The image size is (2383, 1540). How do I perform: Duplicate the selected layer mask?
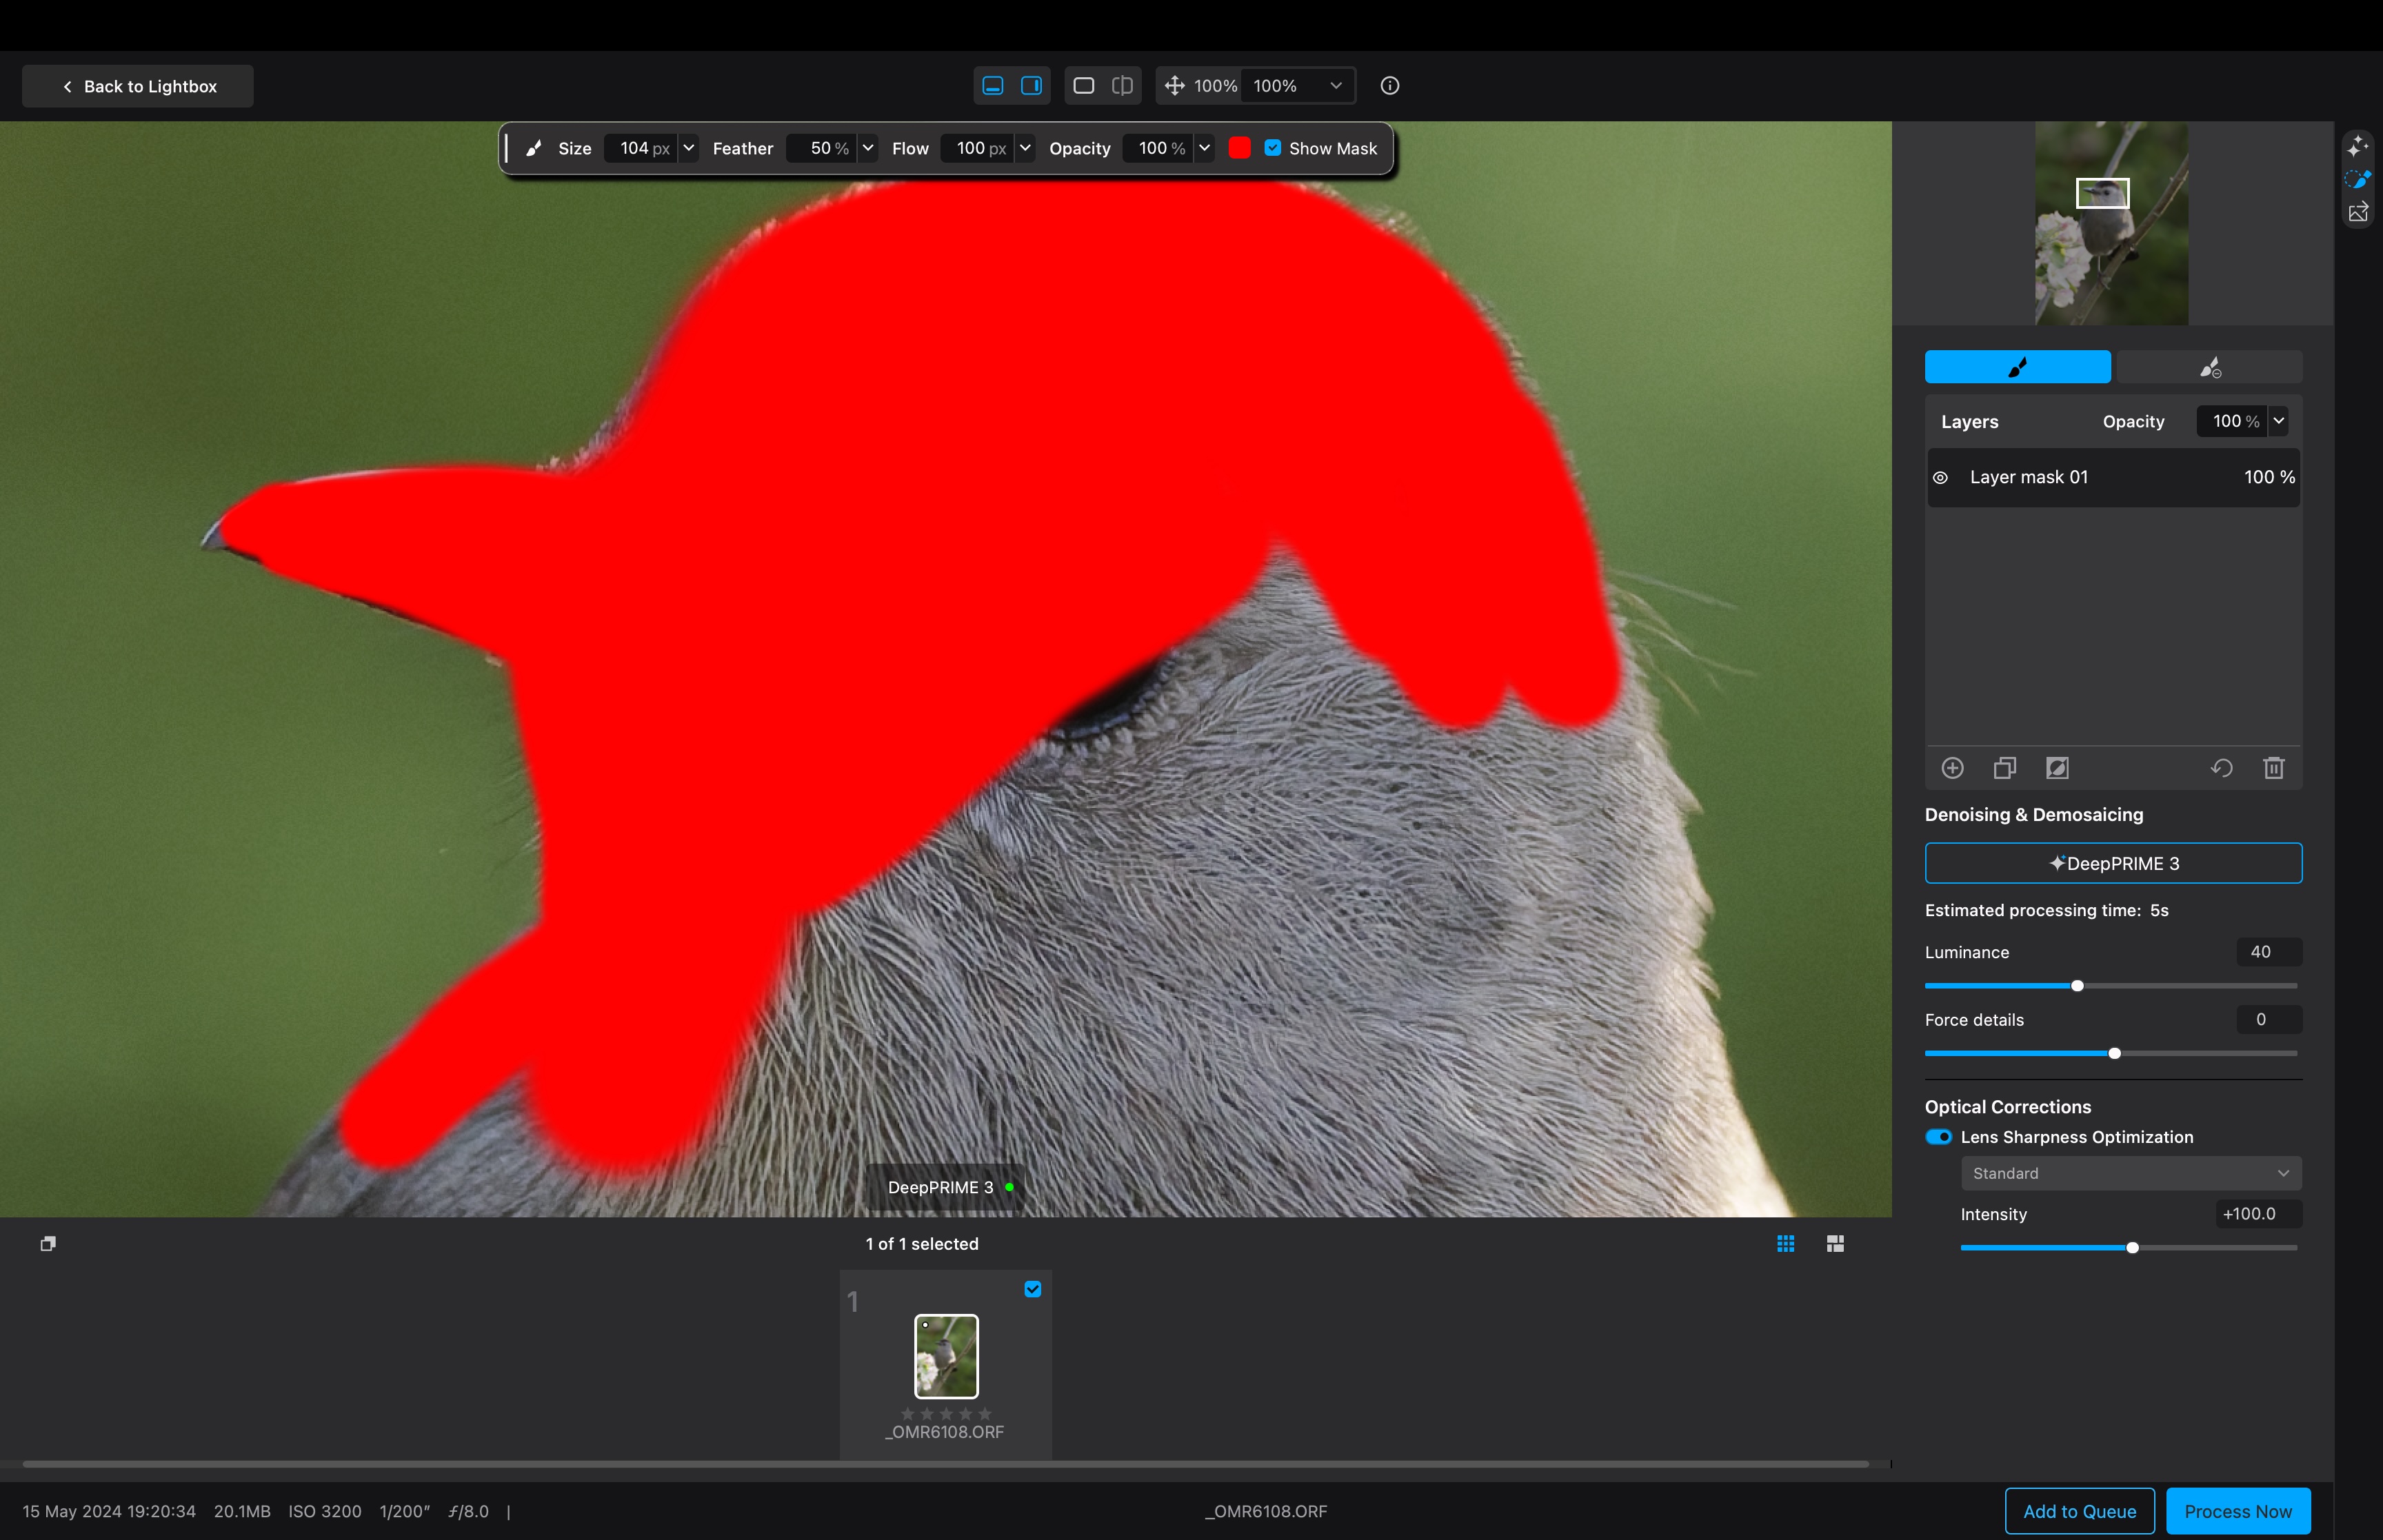click(x=2004, y=768)
